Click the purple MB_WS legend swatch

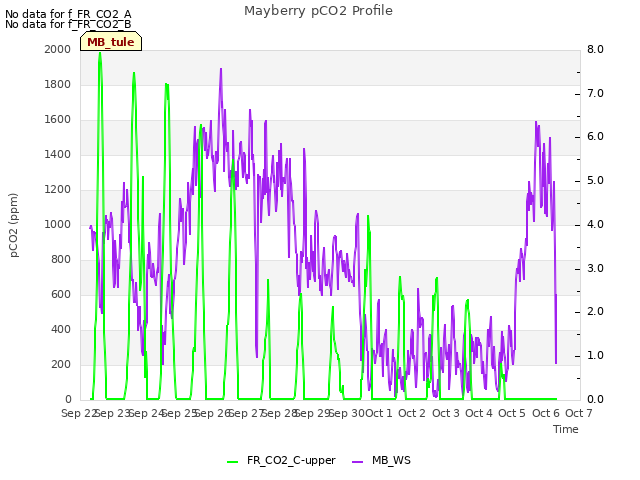[x=357, y=461]
